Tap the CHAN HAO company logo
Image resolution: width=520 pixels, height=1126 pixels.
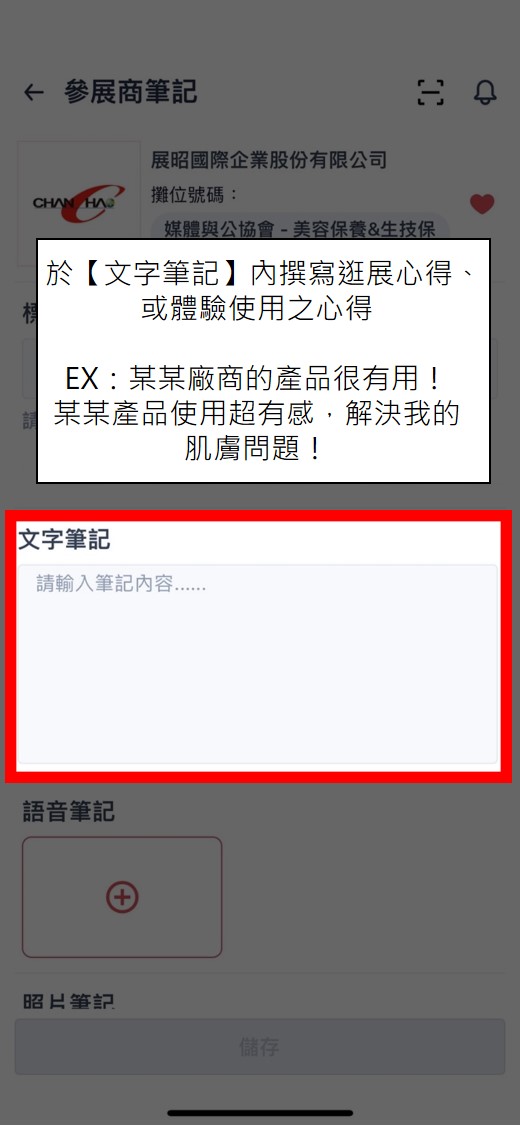79,203
